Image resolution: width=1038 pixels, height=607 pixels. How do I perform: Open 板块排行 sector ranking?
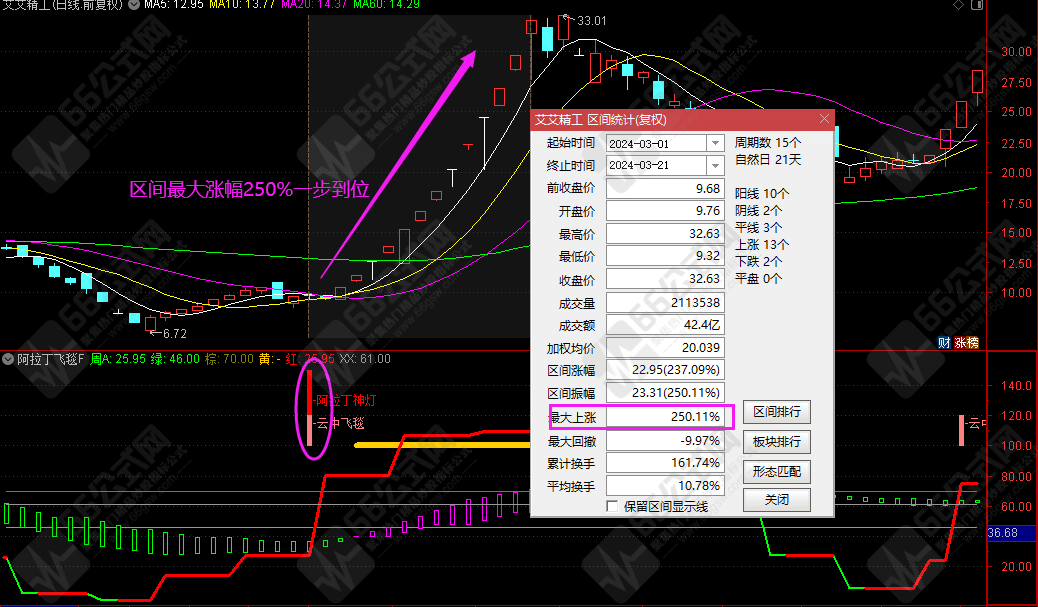(x=776, y=441)
